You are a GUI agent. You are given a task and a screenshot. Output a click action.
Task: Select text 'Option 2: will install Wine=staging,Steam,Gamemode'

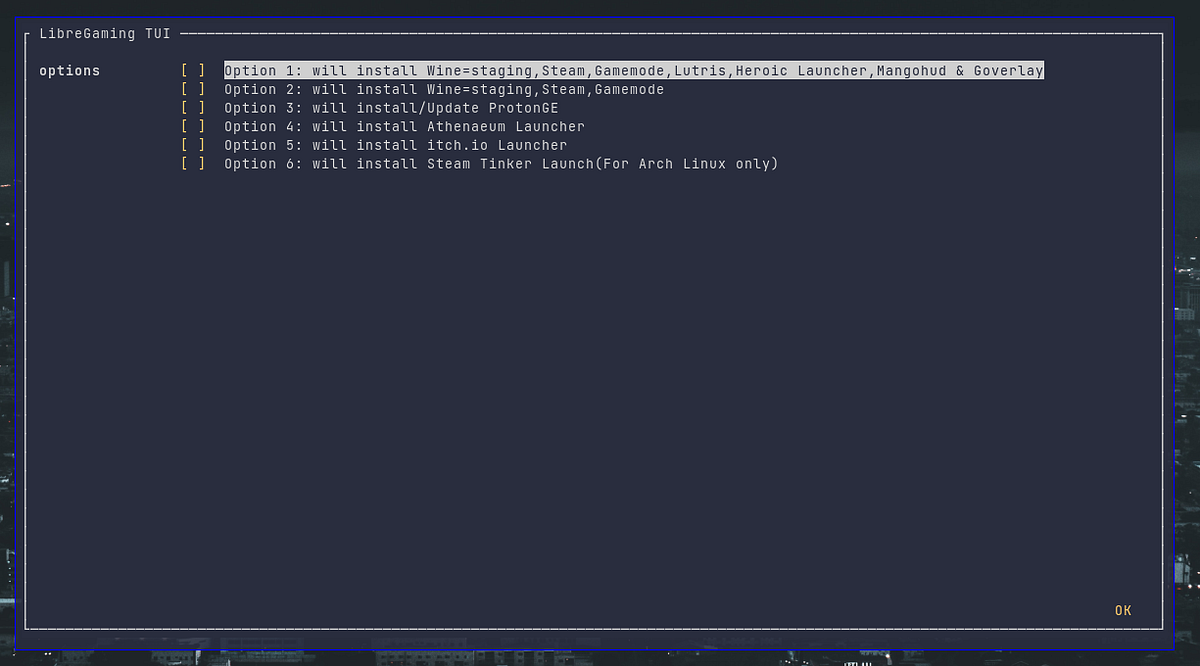point(444,89)
